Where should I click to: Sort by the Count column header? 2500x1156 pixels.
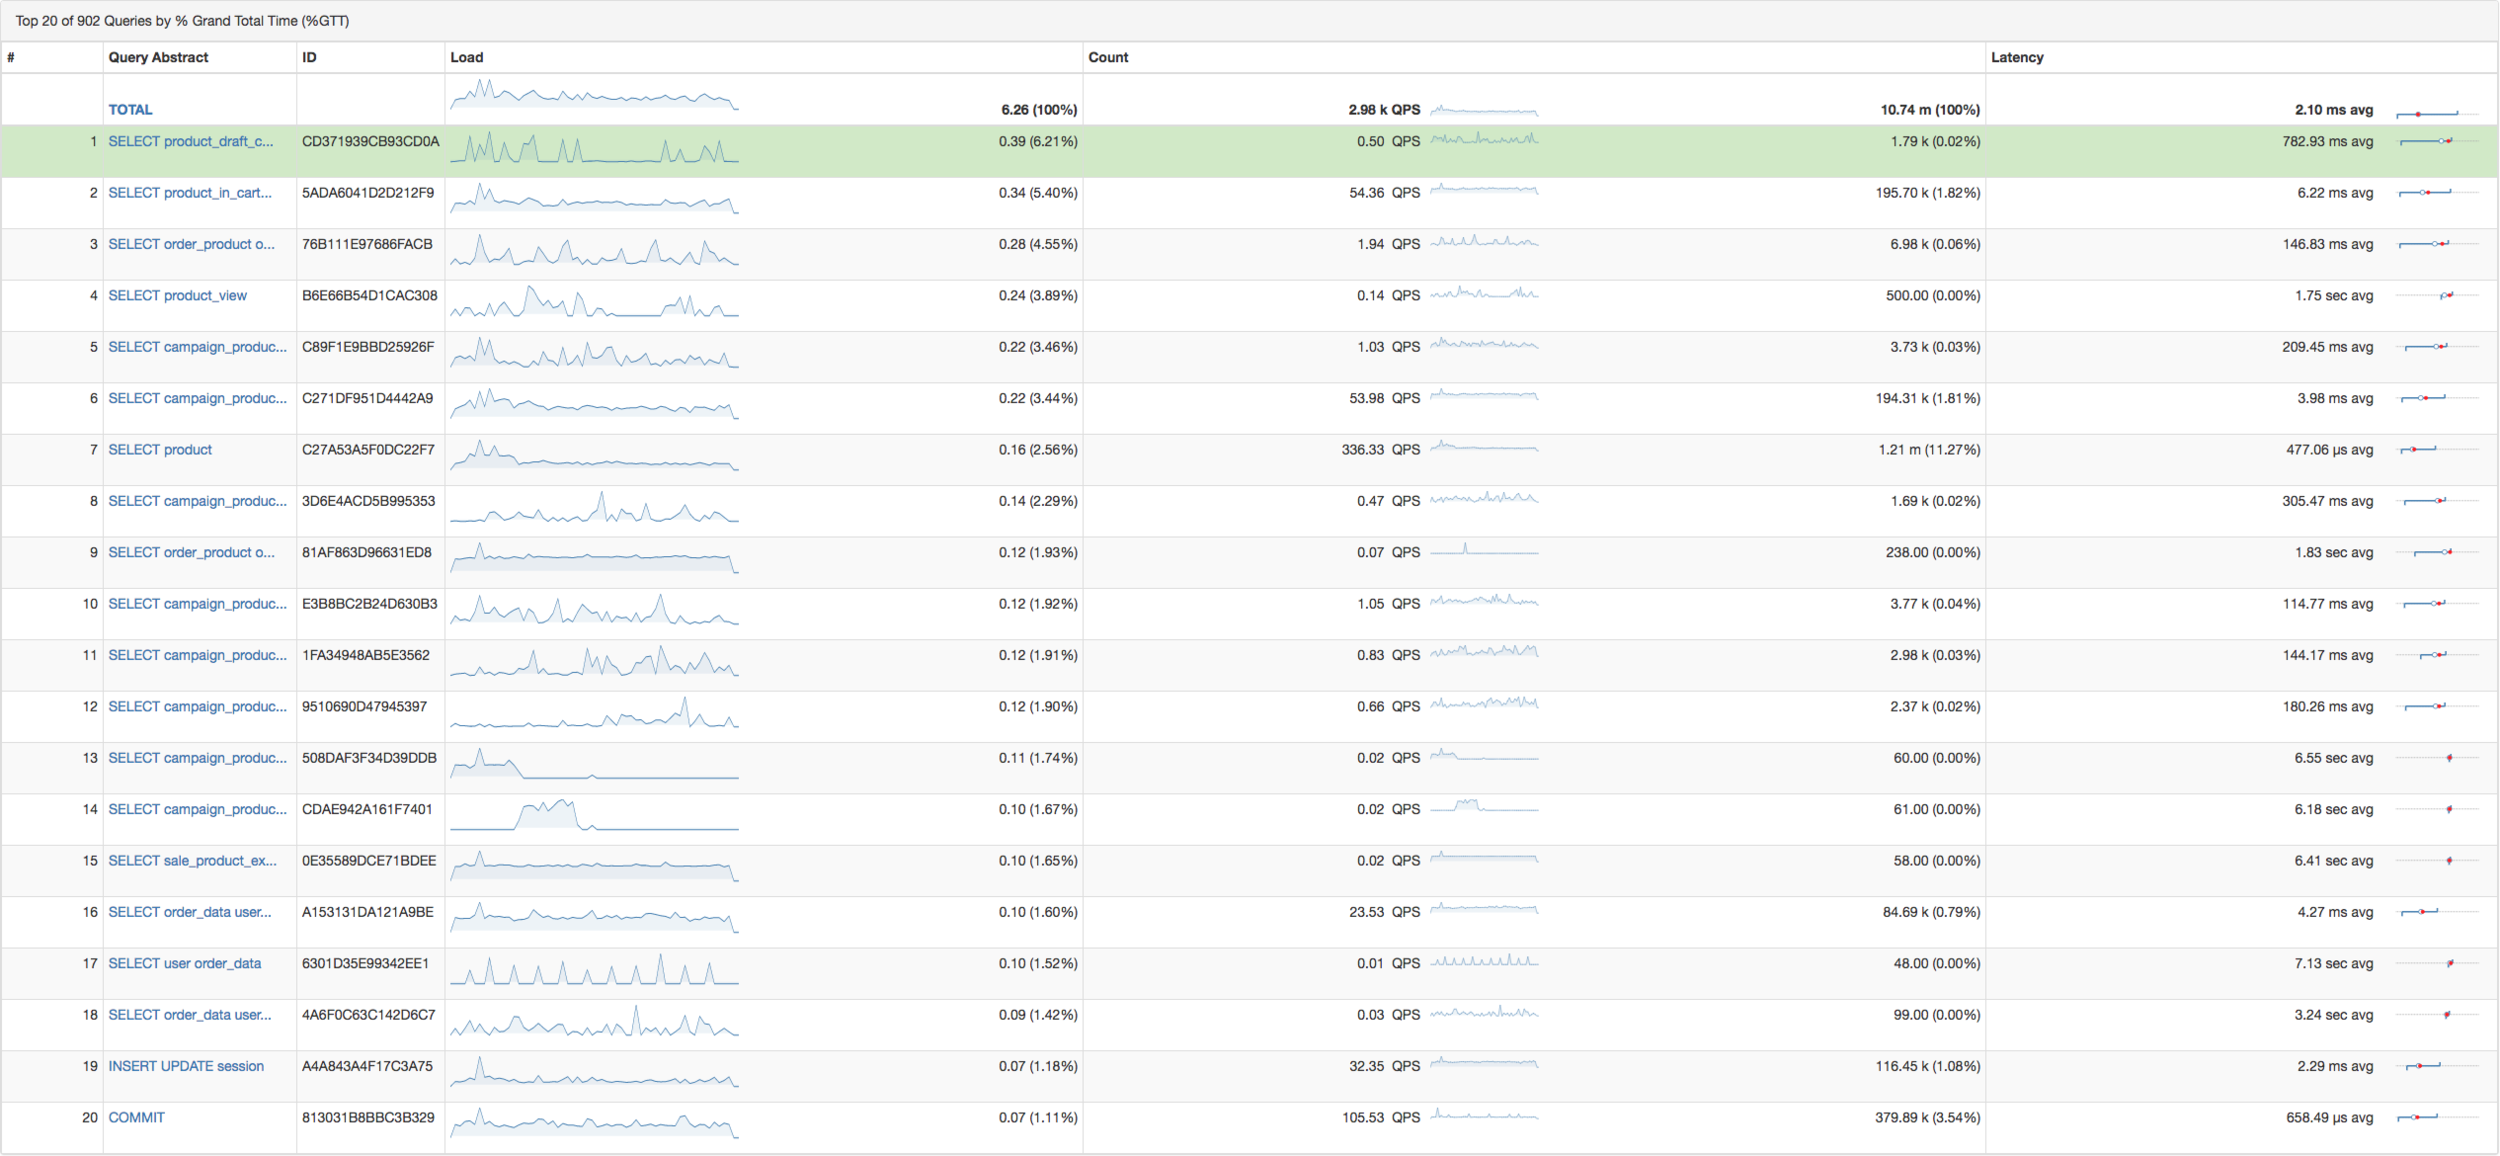(1107, 58)
